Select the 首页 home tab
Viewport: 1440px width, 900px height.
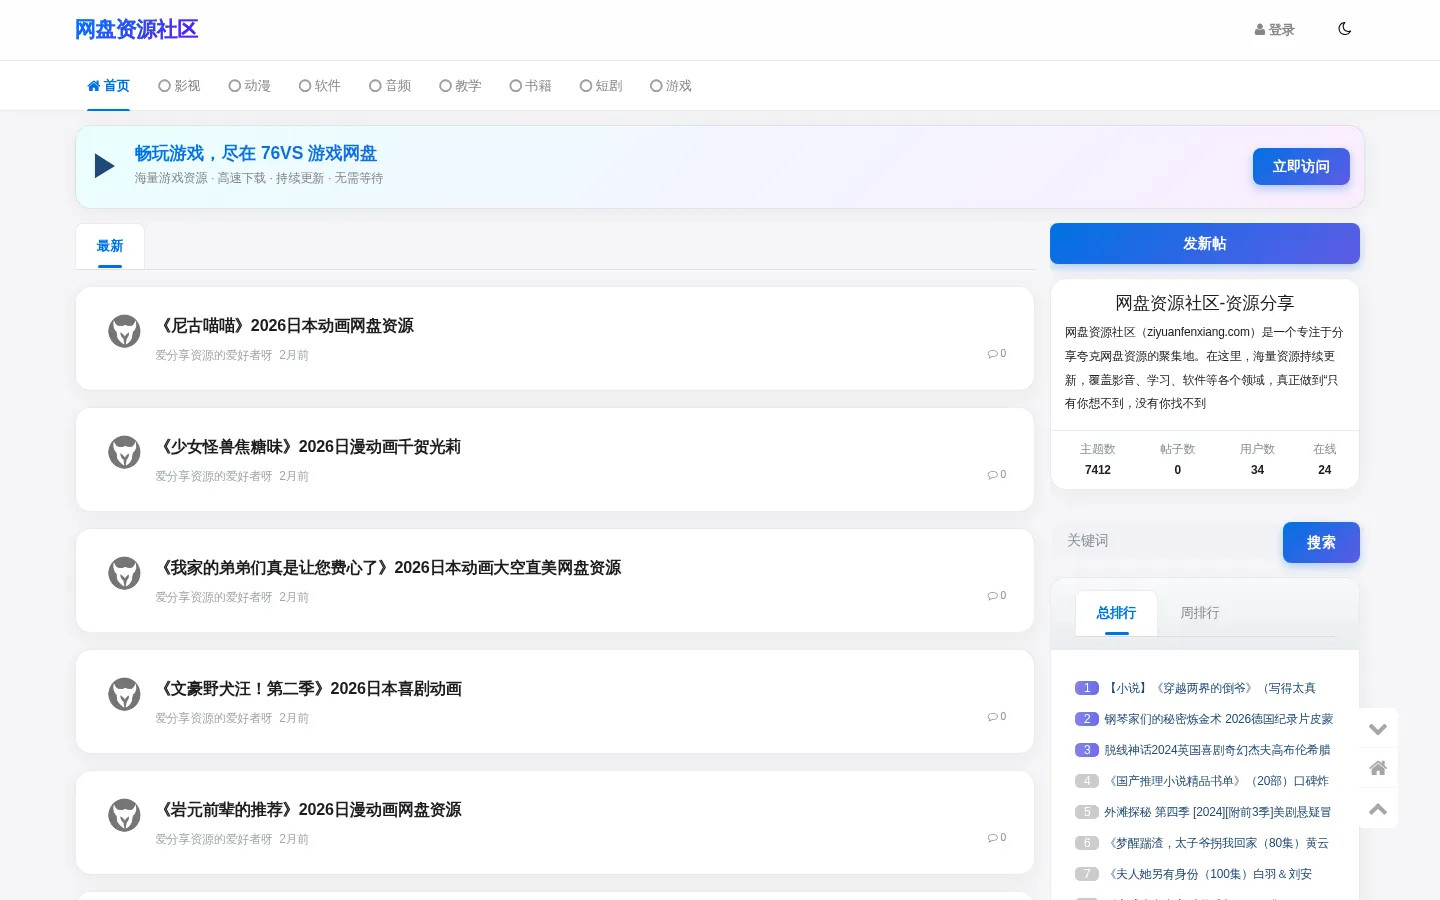coord(108,86)
